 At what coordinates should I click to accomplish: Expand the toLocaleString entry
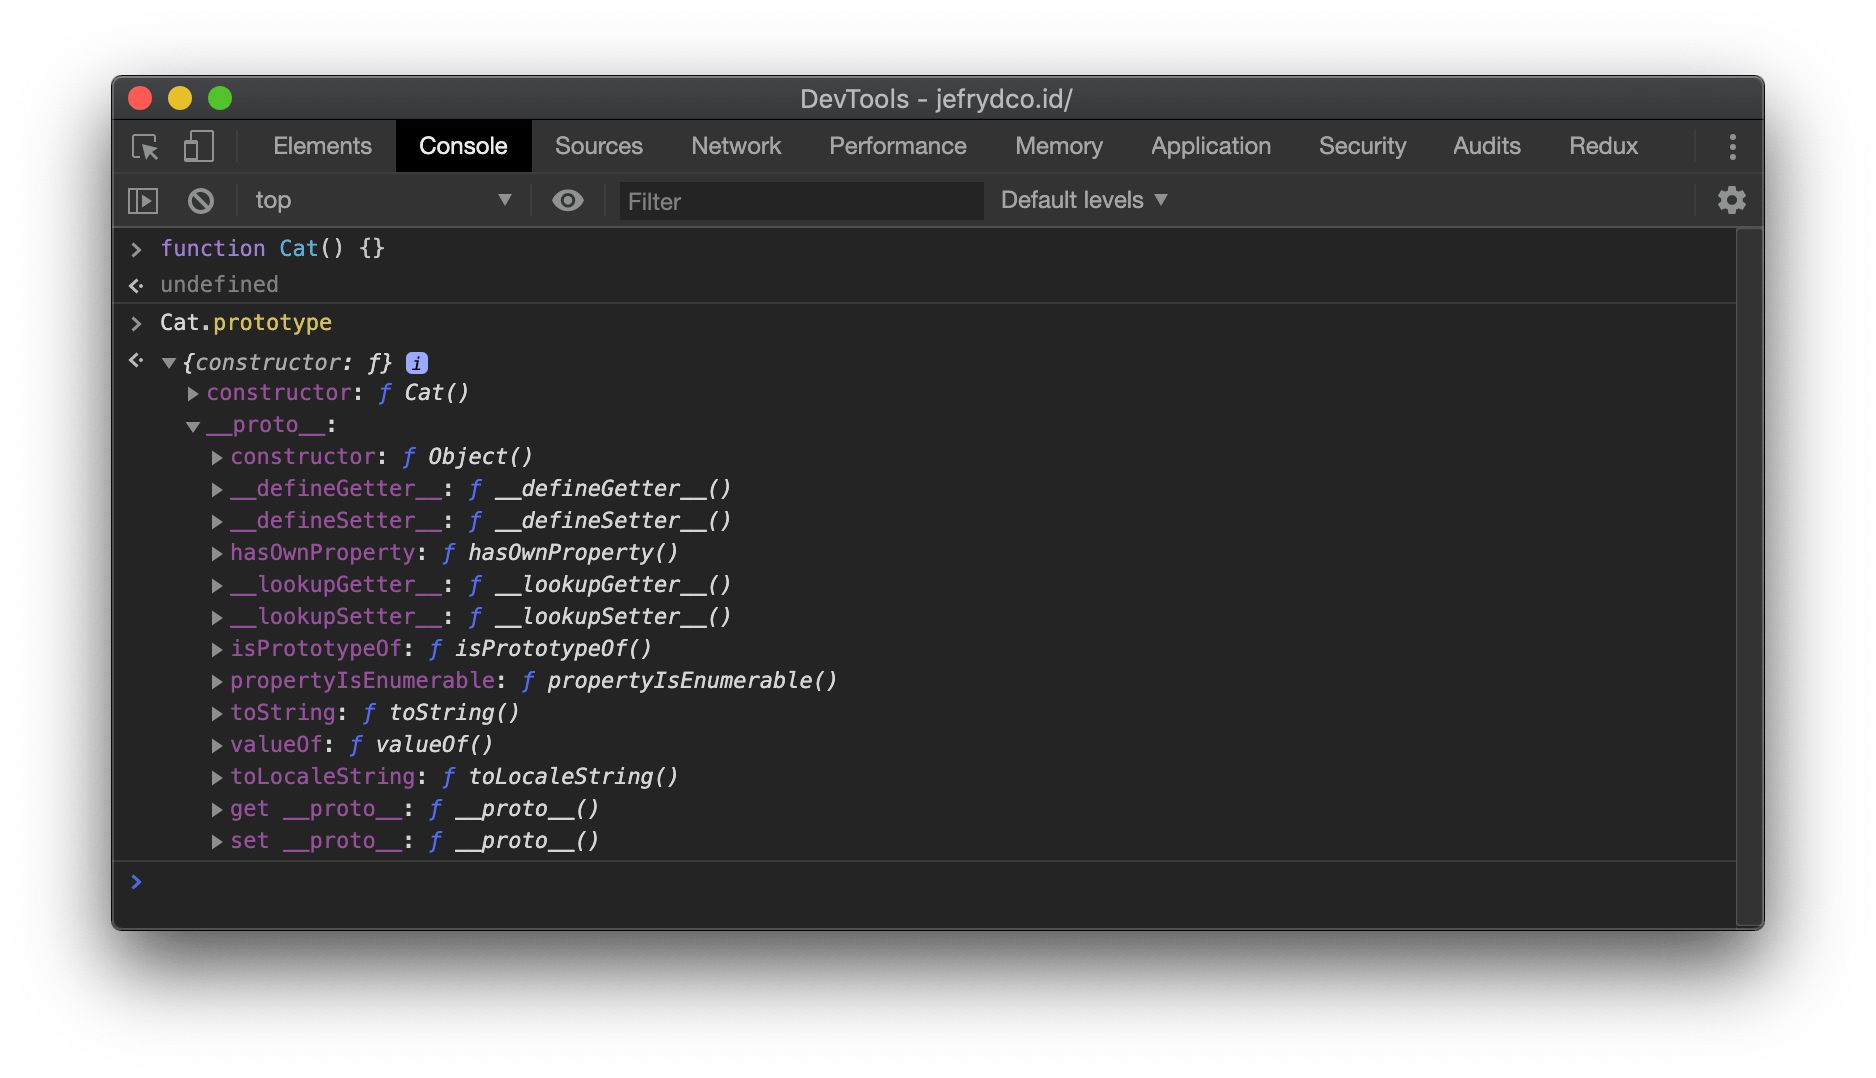point(217,778)
